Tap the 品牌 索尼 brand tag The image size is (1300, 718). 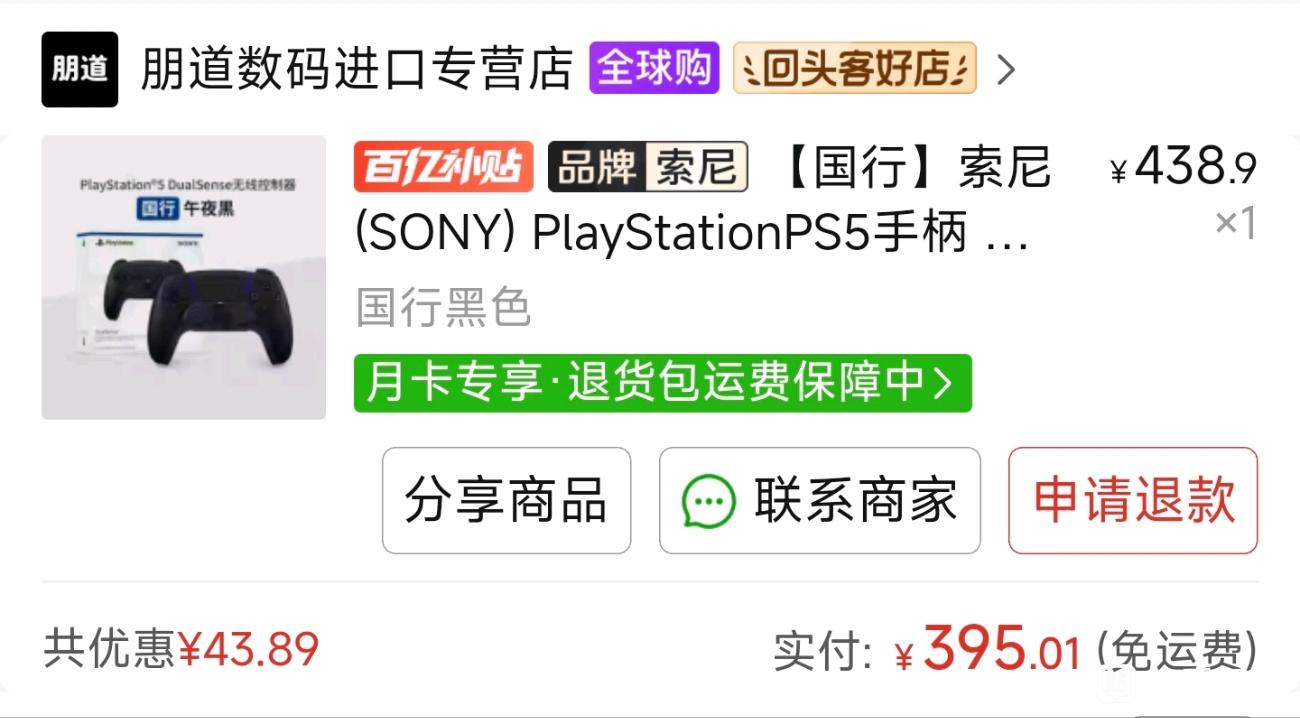[x=648, y=167]
